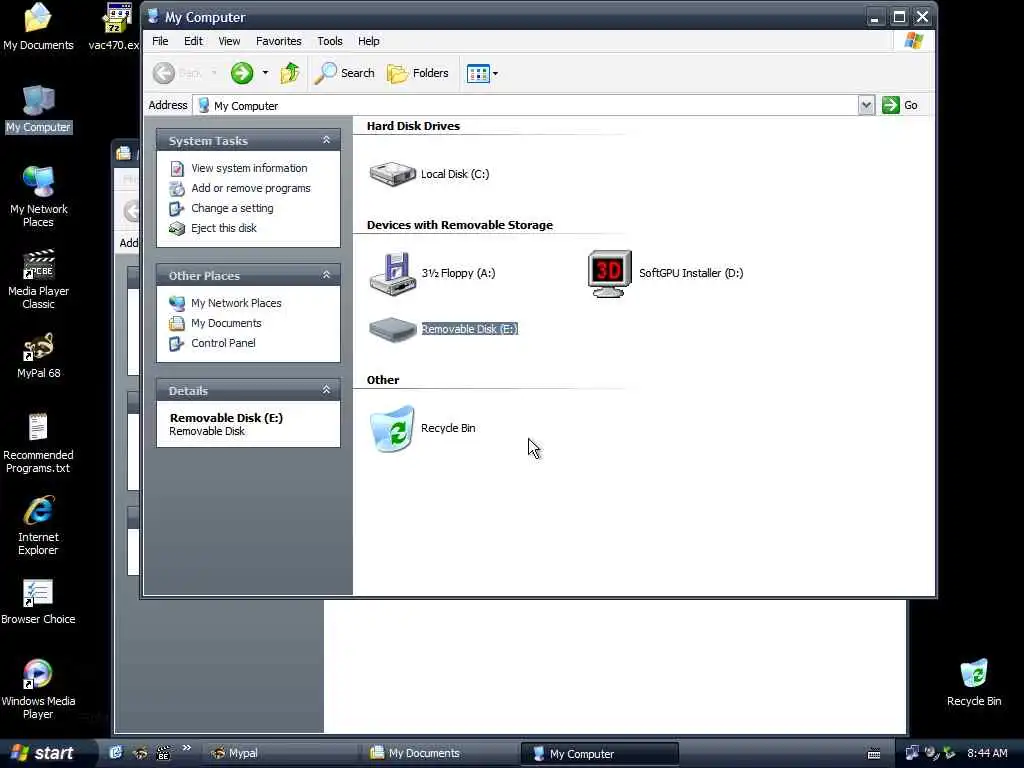This screenshot has width=1024, height=768.
Task: Click Change a setting link
Action: pos(232,208)
